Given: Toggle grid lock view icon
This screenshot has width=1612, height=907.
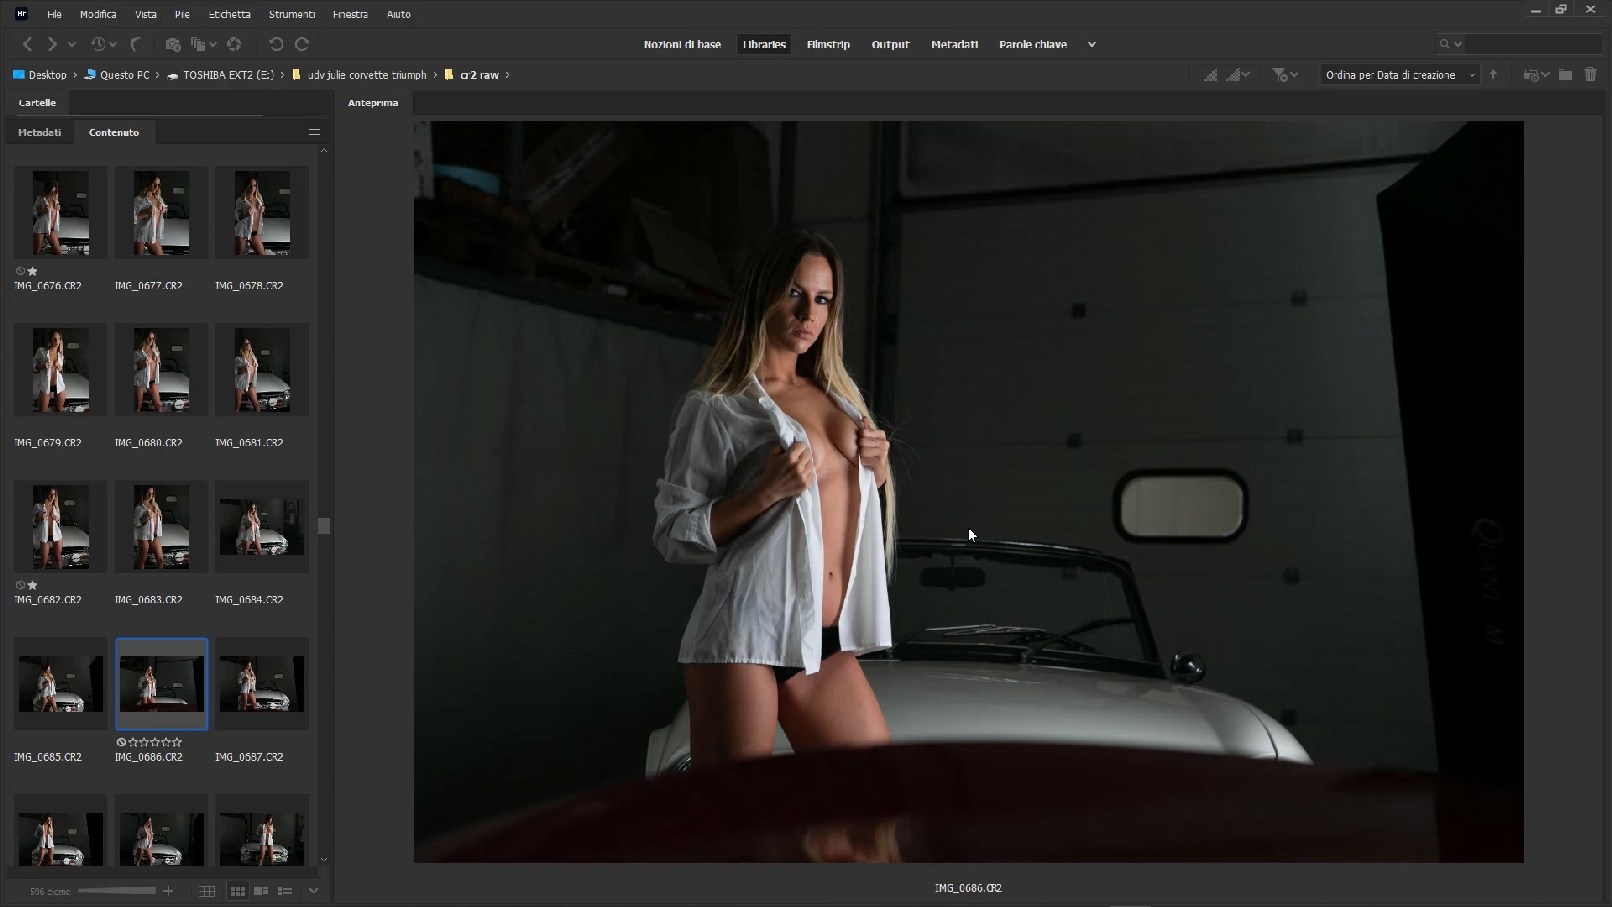Looking at the screenshot, I should point(207,891).
